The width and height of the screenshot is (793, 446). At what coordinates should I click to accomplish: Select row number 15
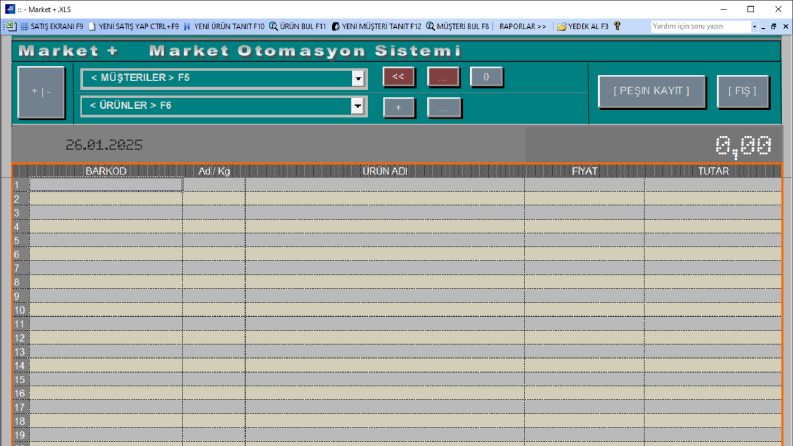click(20, 380)
